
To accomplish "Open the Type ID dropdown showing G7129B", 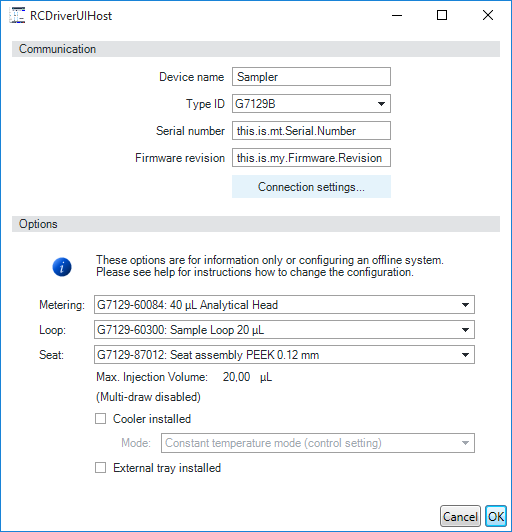I will coord(311,103).
